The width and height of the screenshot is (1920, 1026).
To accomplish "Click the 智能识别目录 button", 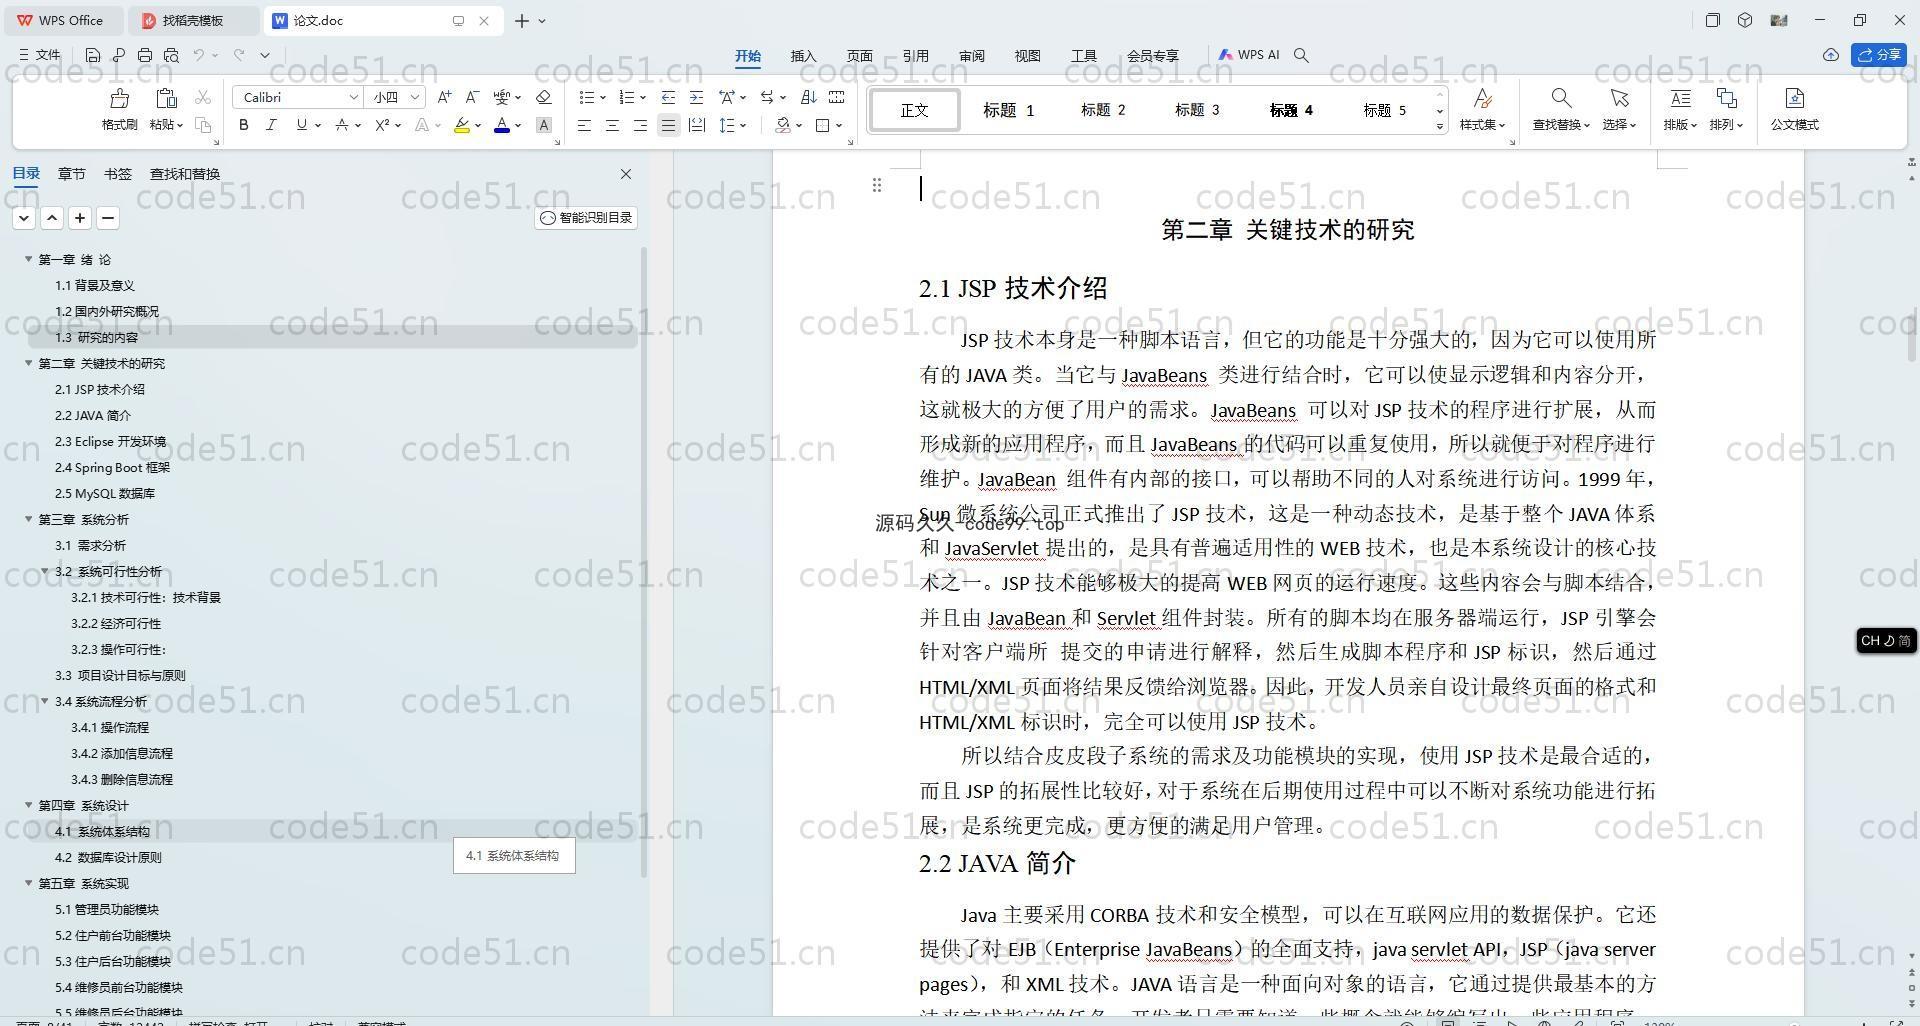I will tap(586, 218).
